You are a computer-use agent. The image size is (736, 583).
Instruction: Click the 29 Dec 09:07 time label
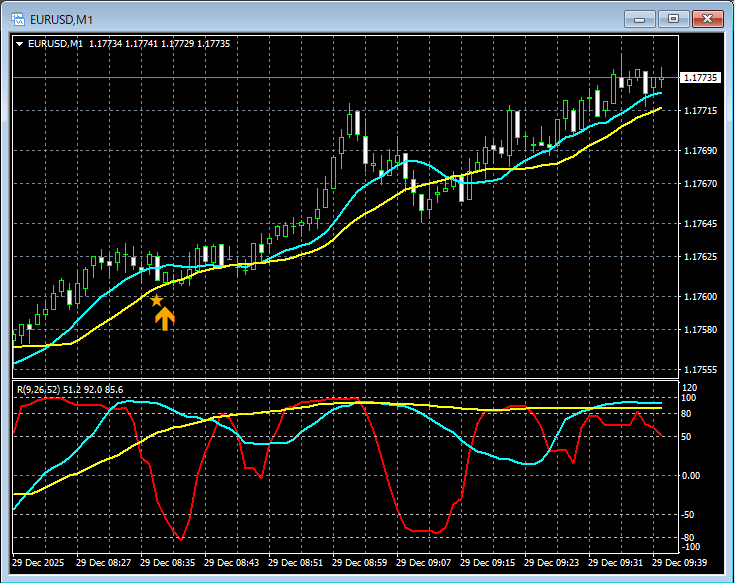pyautogui.click(x=423, y=562)
